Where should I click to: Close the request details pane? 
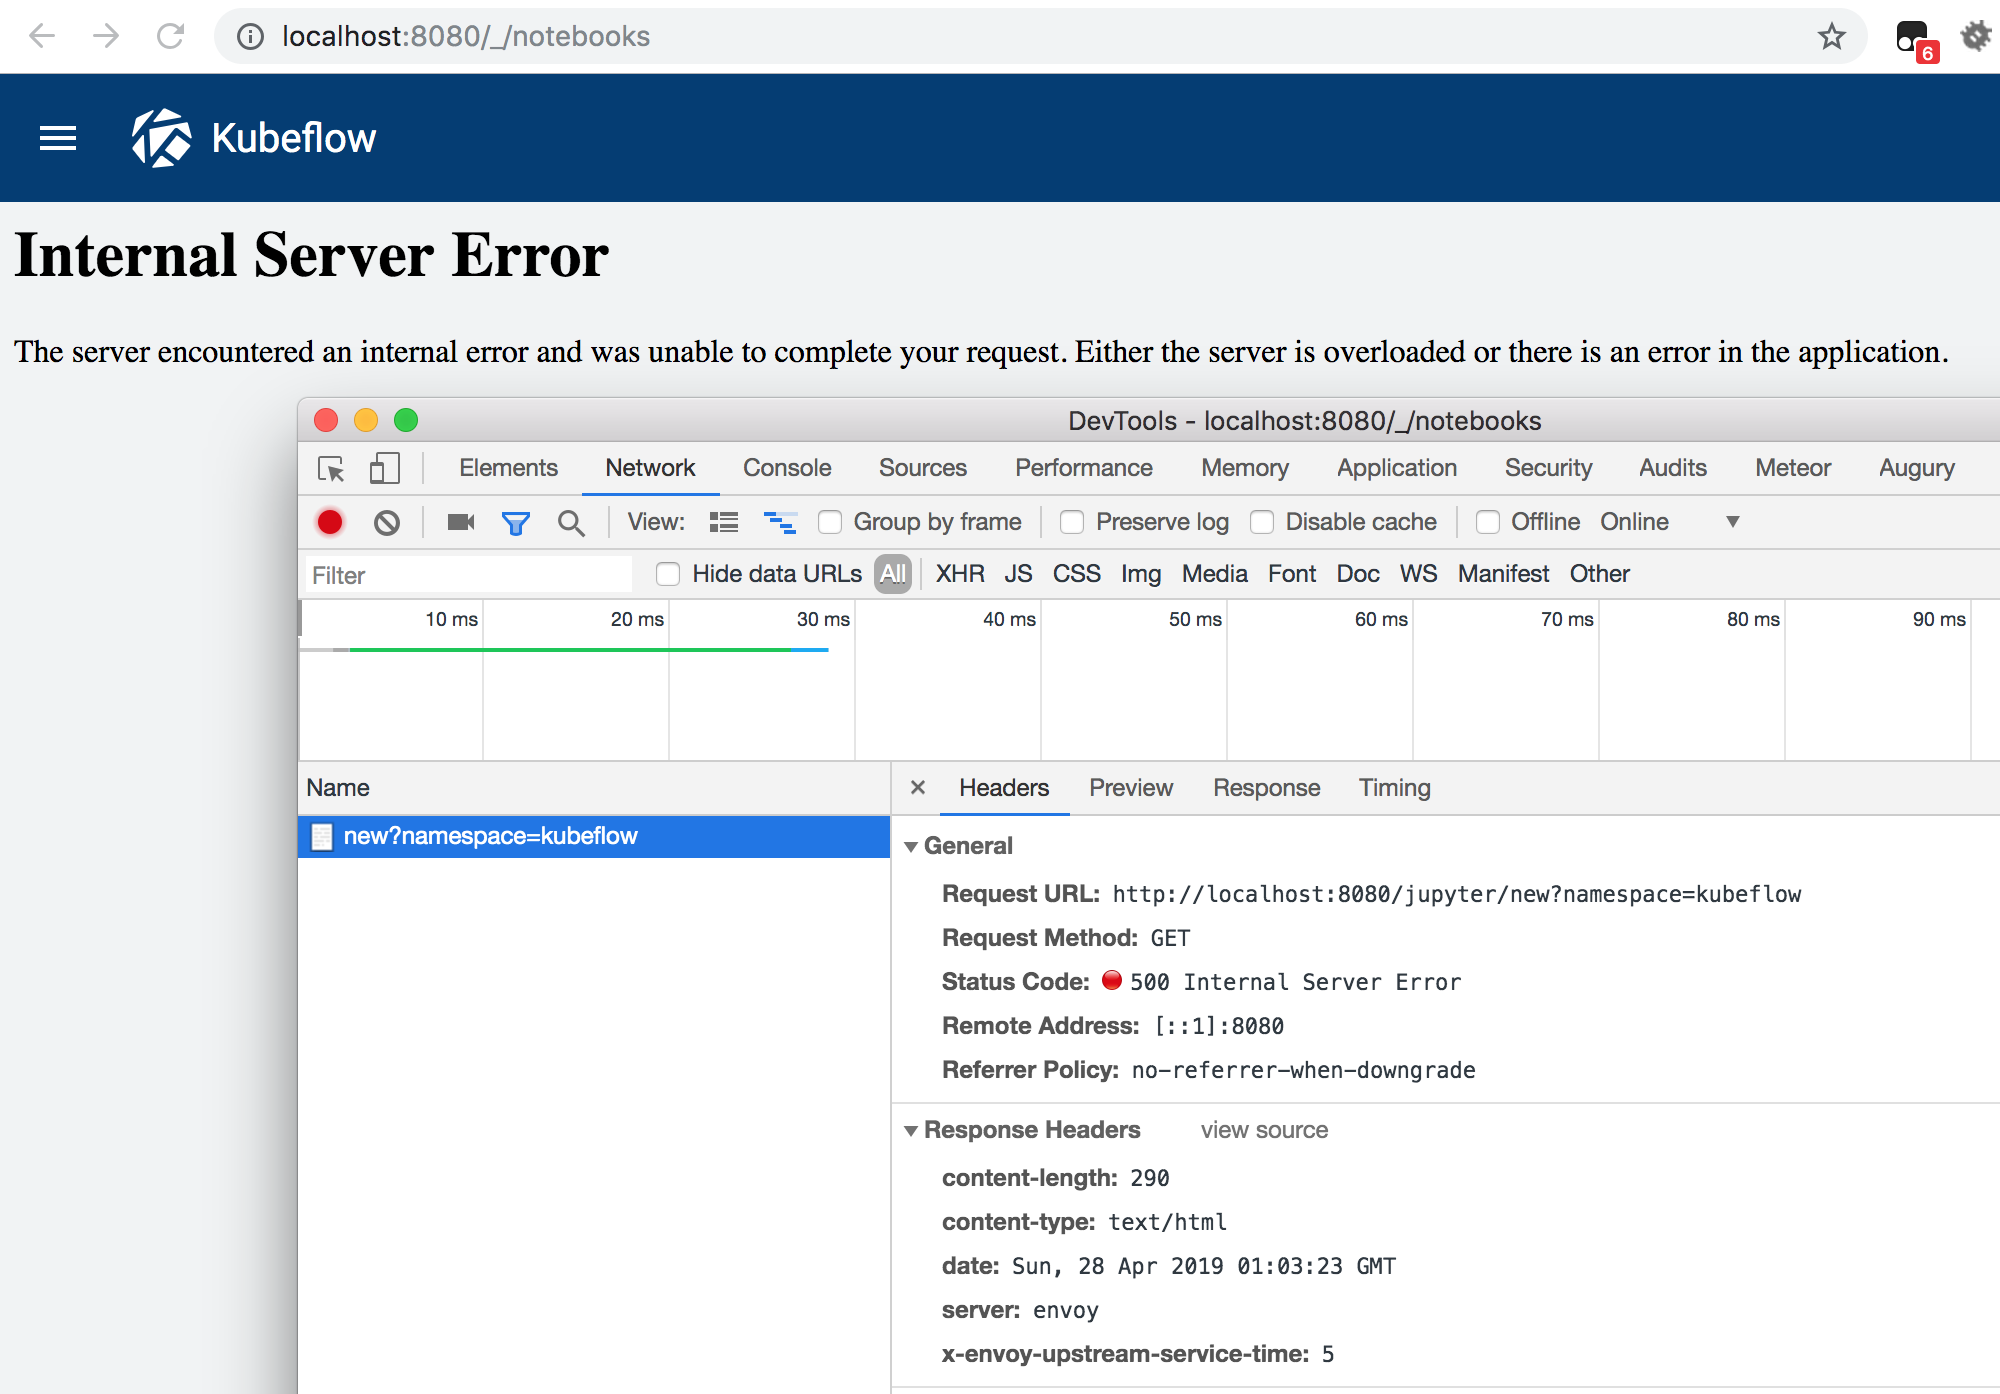[x=918, y=788]
